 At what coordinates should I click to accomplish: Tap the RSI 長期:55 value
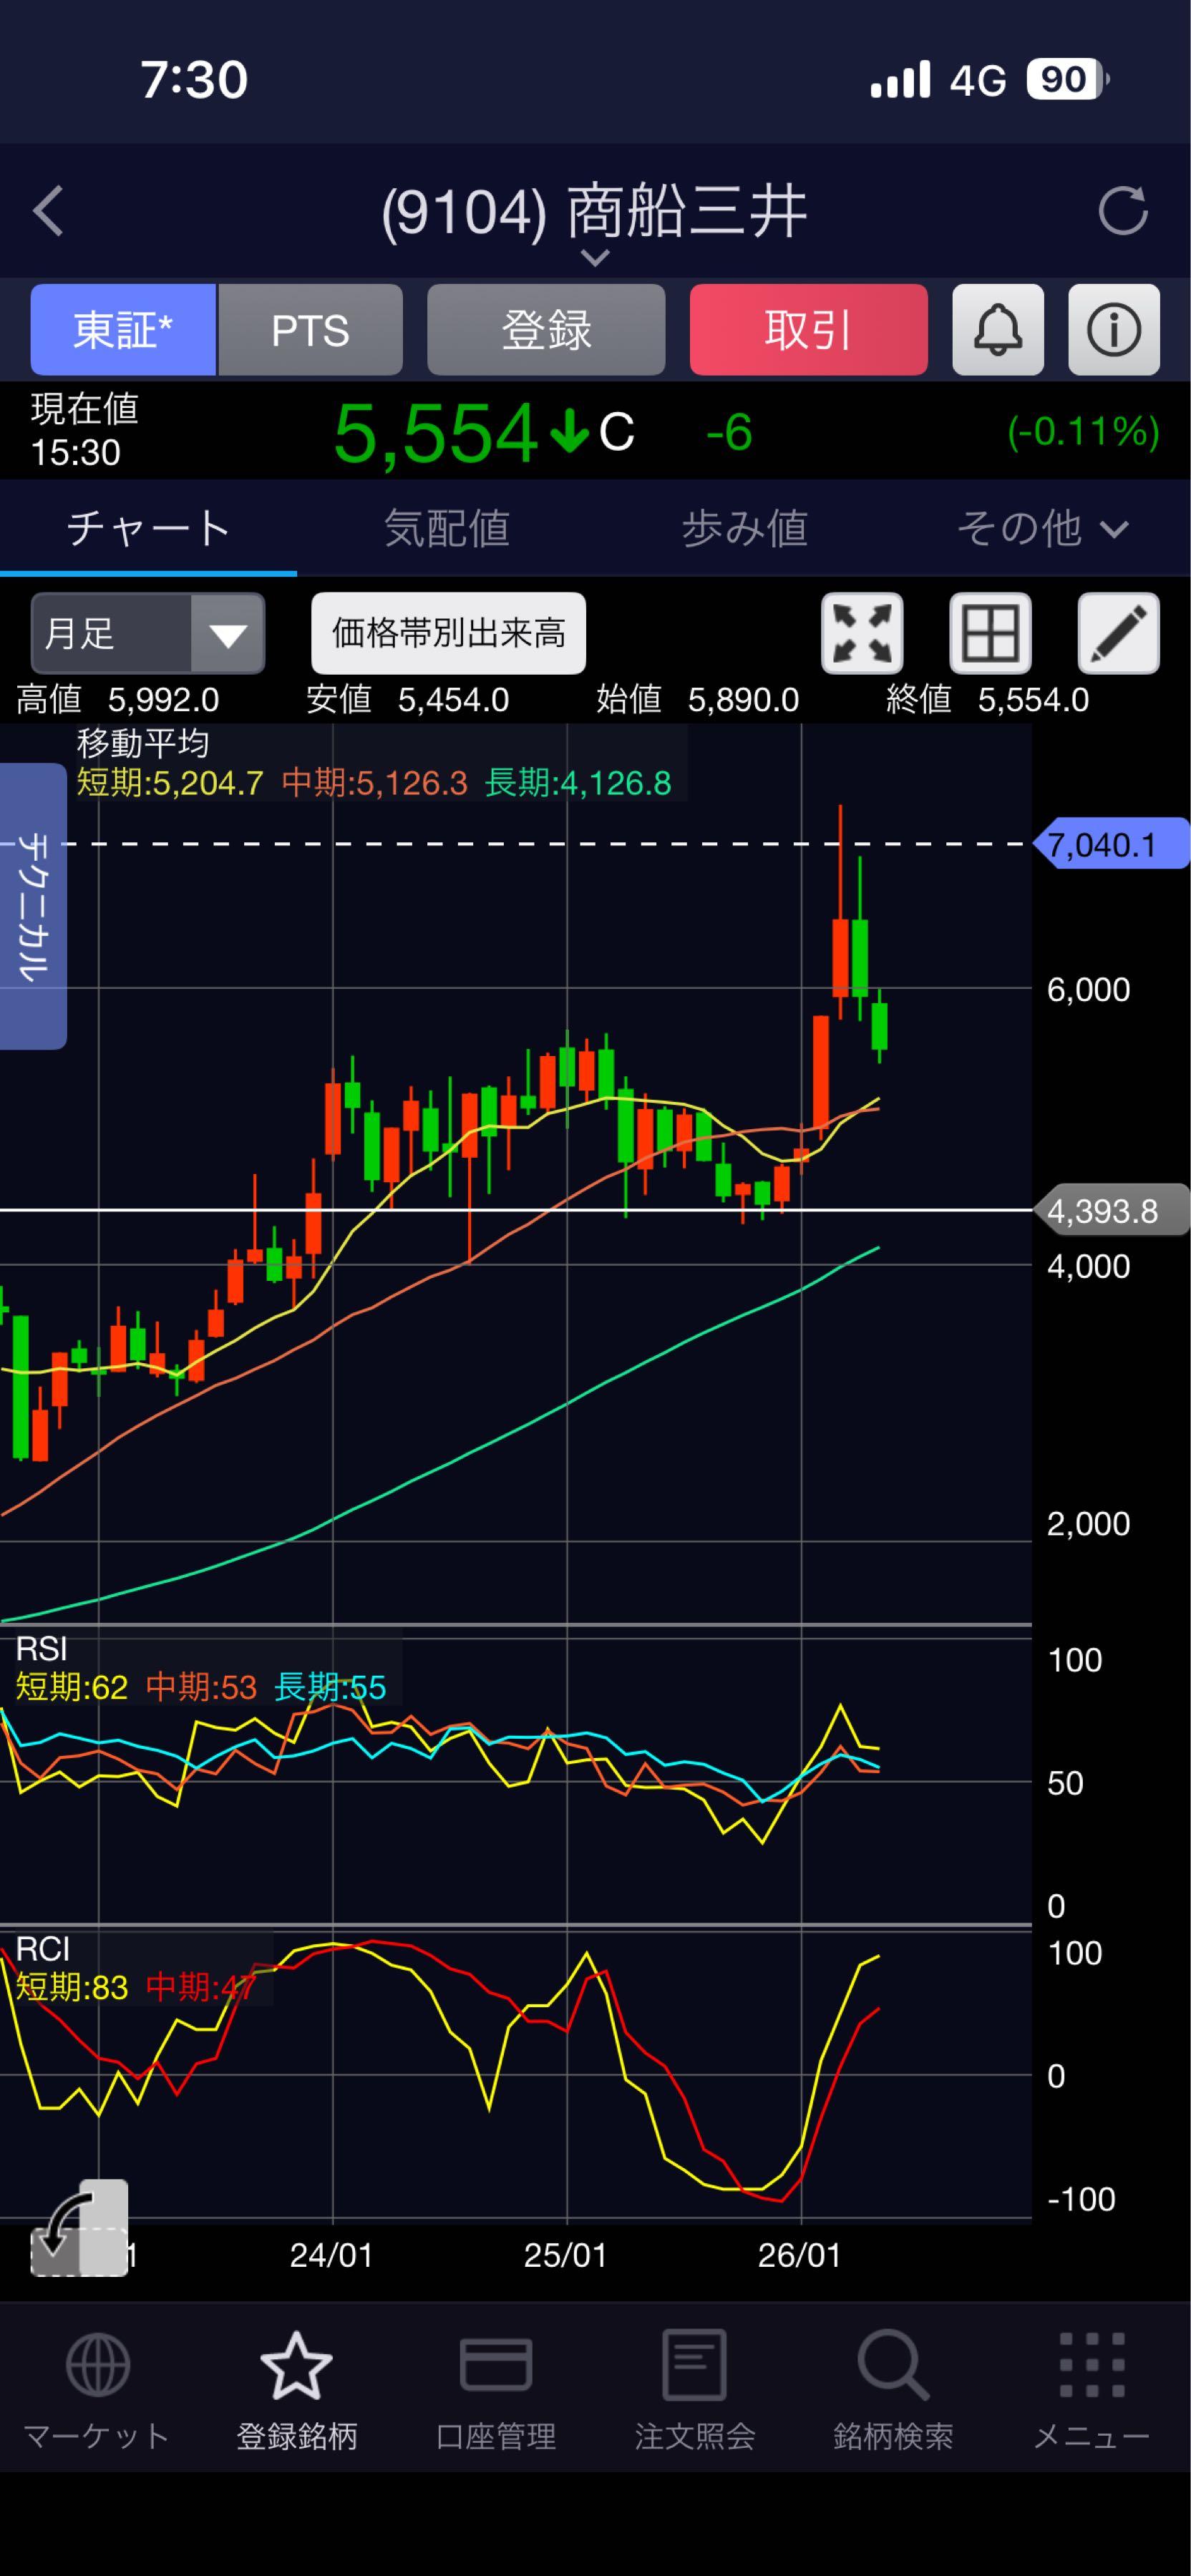330,1688
